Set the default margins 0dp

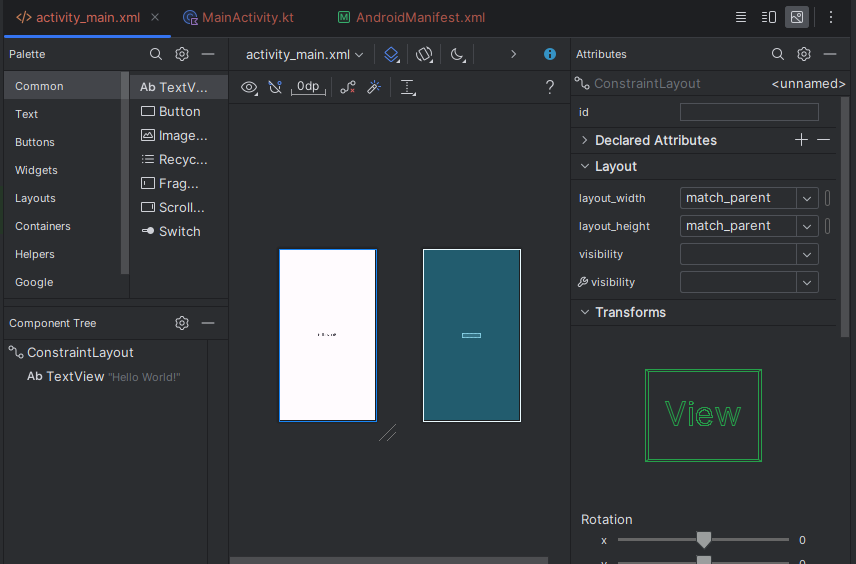[308, 87]
